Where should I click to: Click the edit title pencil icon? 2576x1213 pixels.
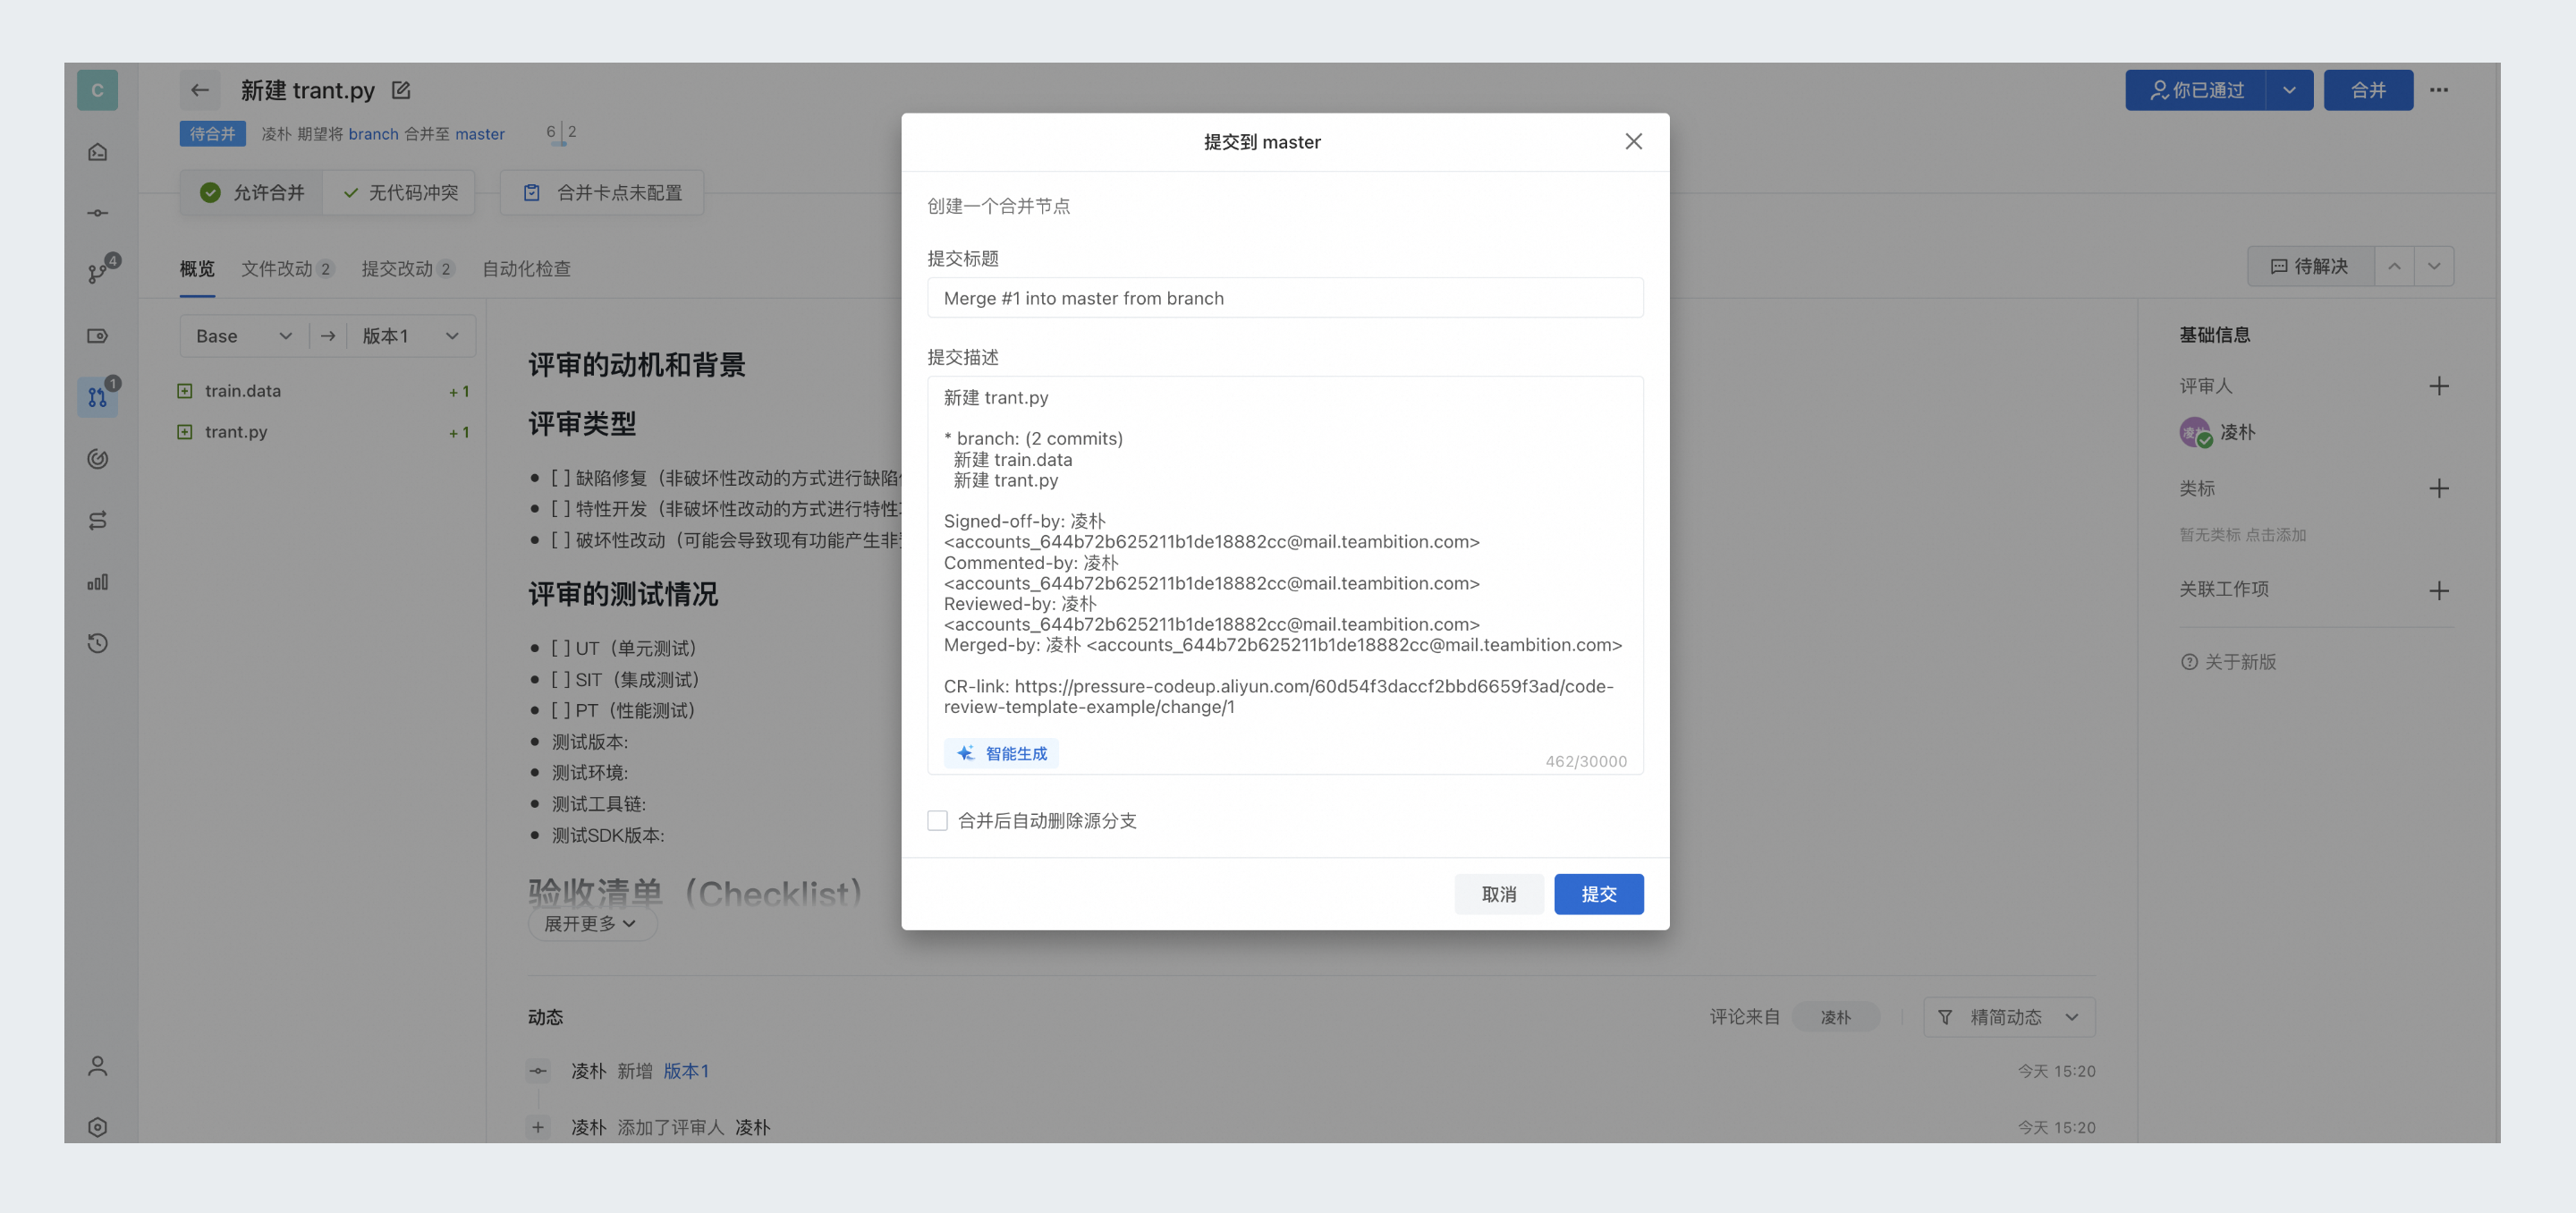(401, 90)
